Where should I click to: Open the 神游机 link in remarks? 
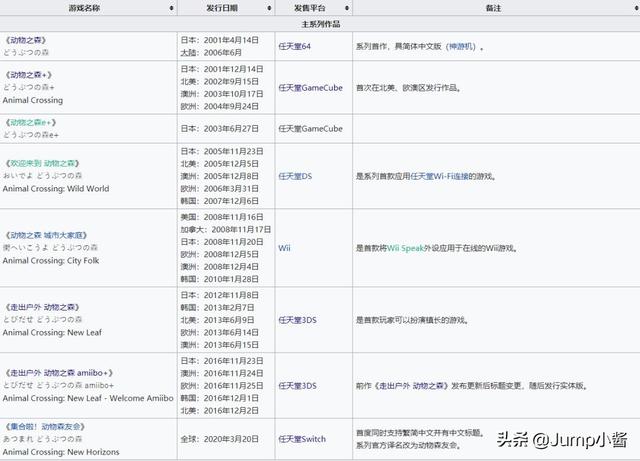461,47
